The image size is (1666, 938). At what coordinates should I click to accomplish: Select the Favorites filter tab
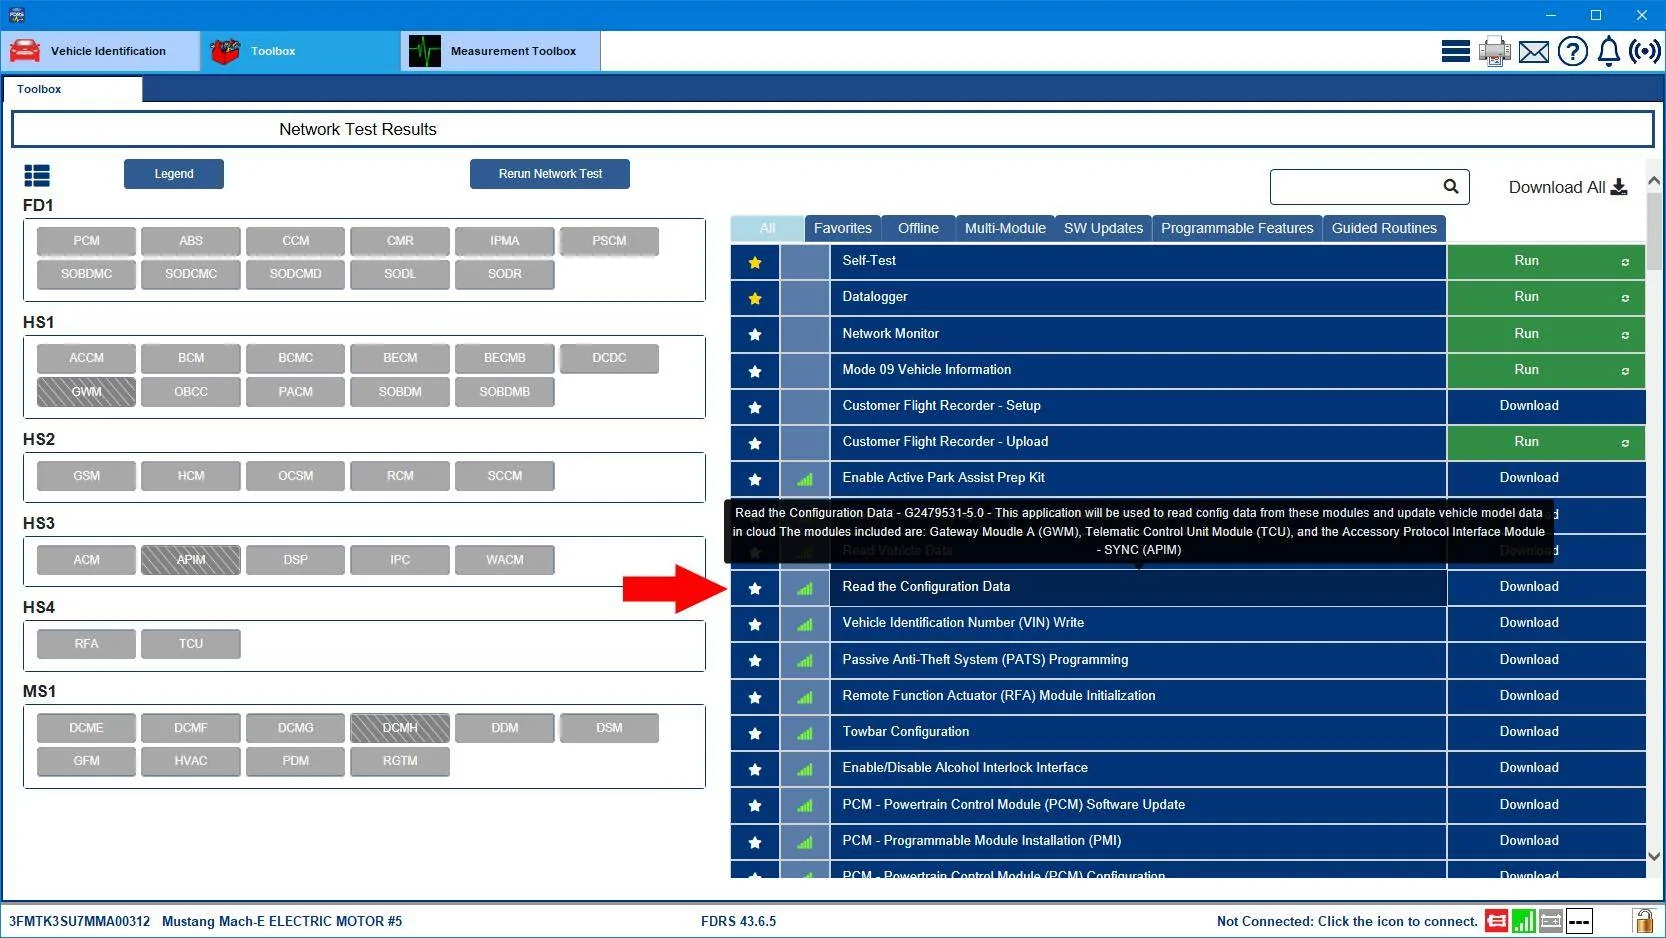tap(843, 228)
